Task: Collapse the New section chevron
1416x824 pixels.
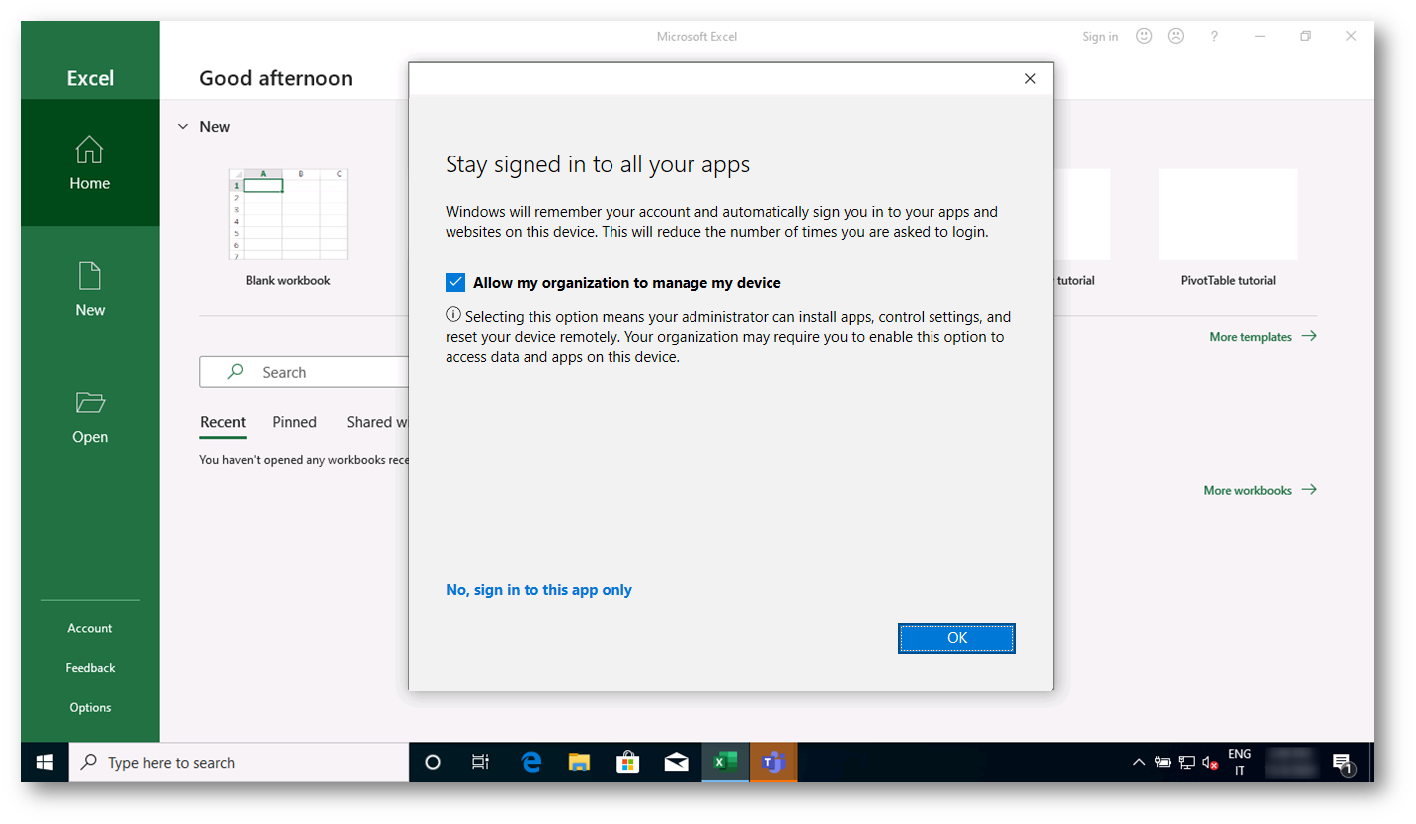Action: pyautogui.click(x=183, y=127)
